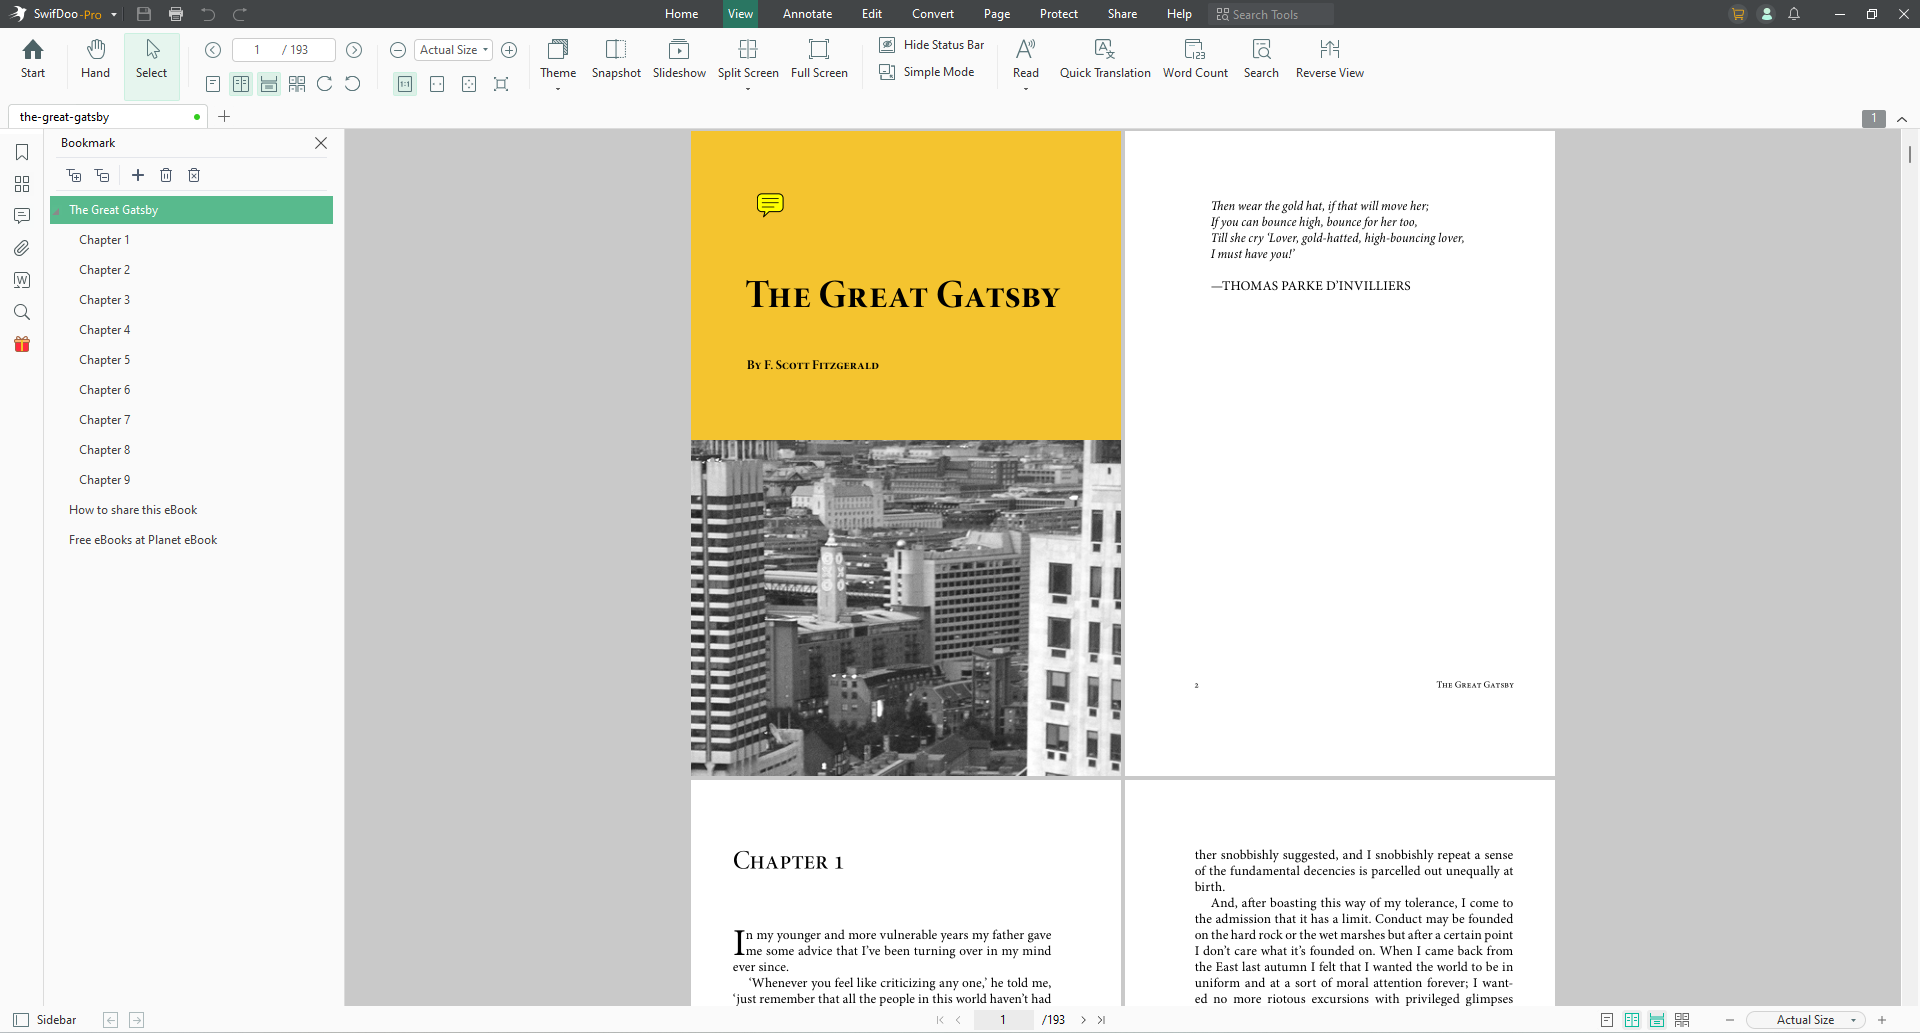Collapse the ribbon with chevron
The width and height of the screenshot is (1920, 1033).
pyautogui.click(x=1902, y=119)
